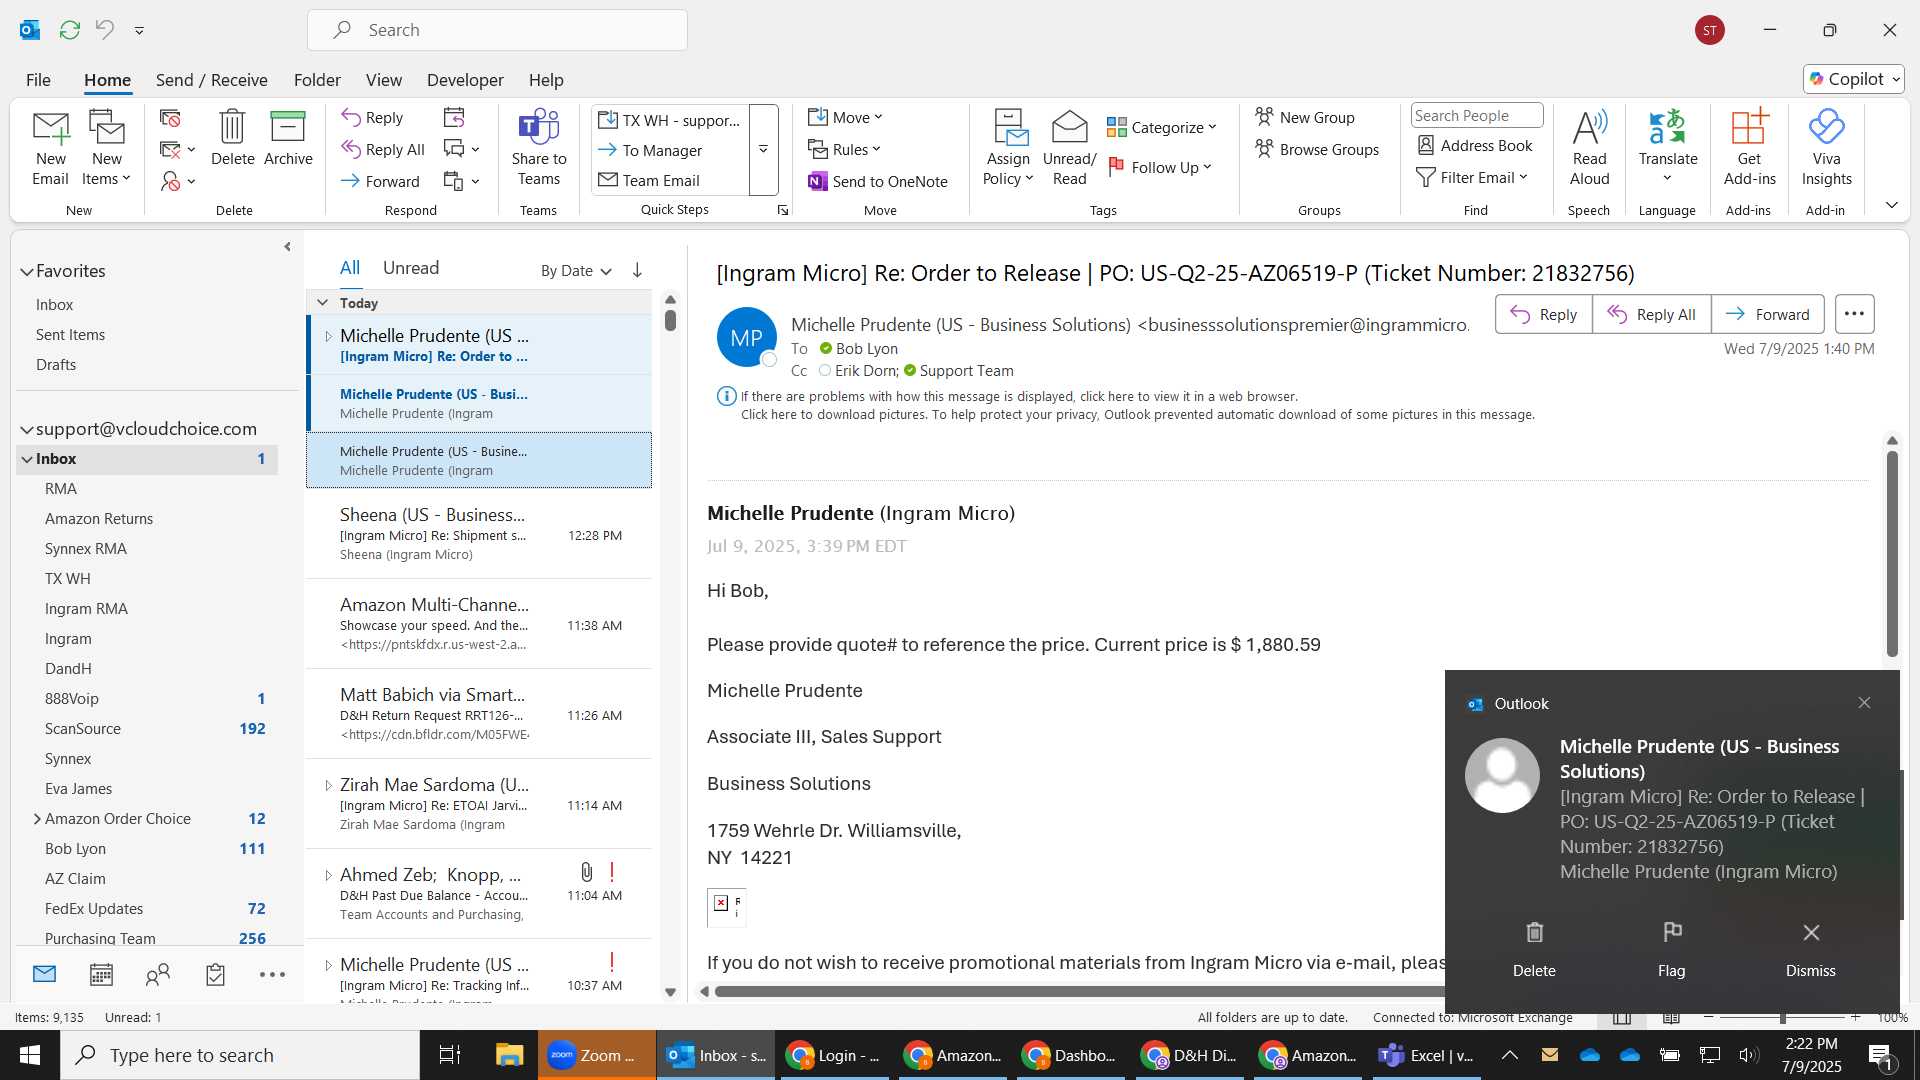This screenshot has width=1920, height=1080.
Task: Open the Ingram RMA folder
Action: pos(86,609)
